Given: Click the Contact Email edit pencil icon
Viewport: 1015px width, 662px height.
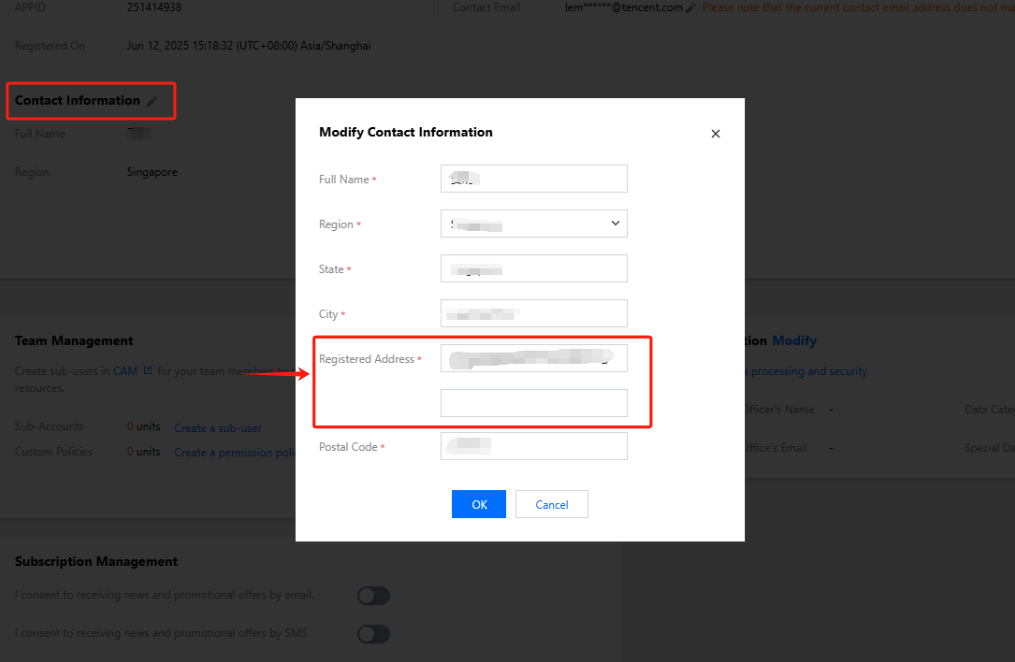Looking at the screenshot, I should 691,8.
